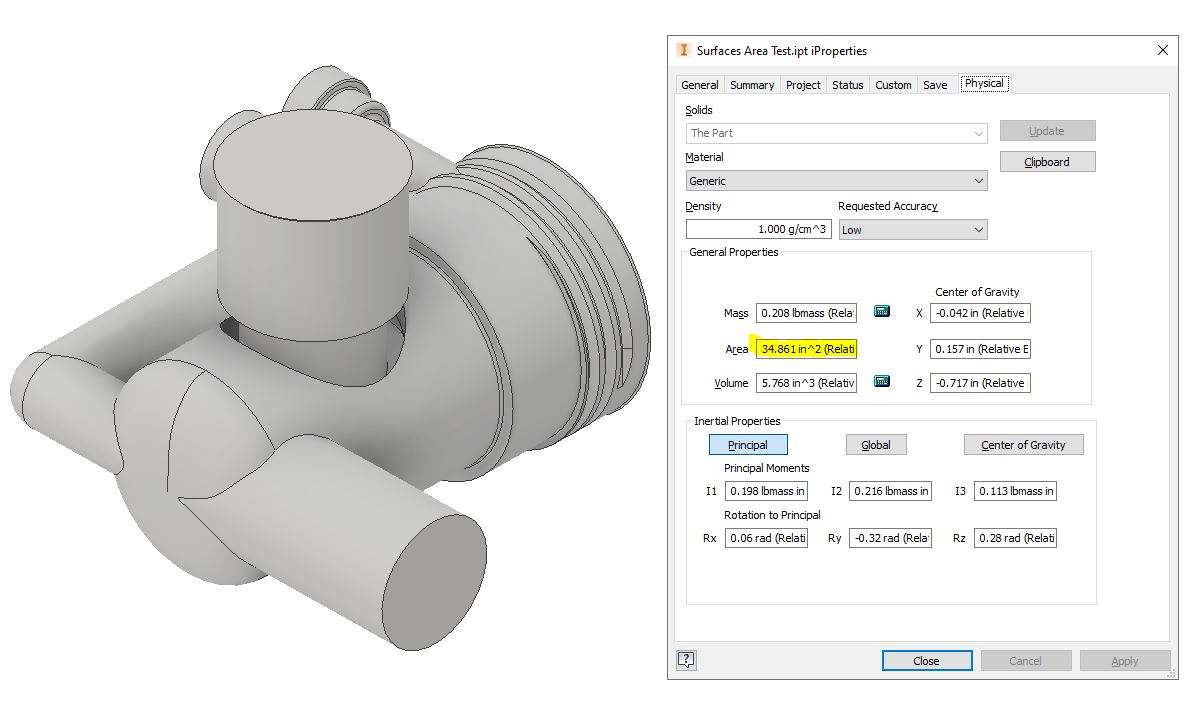The height and width of the screenshot is (712, 1194).
Task: Expand the Solids dropdown showing The Part
Action: click(x=836, y=133)
